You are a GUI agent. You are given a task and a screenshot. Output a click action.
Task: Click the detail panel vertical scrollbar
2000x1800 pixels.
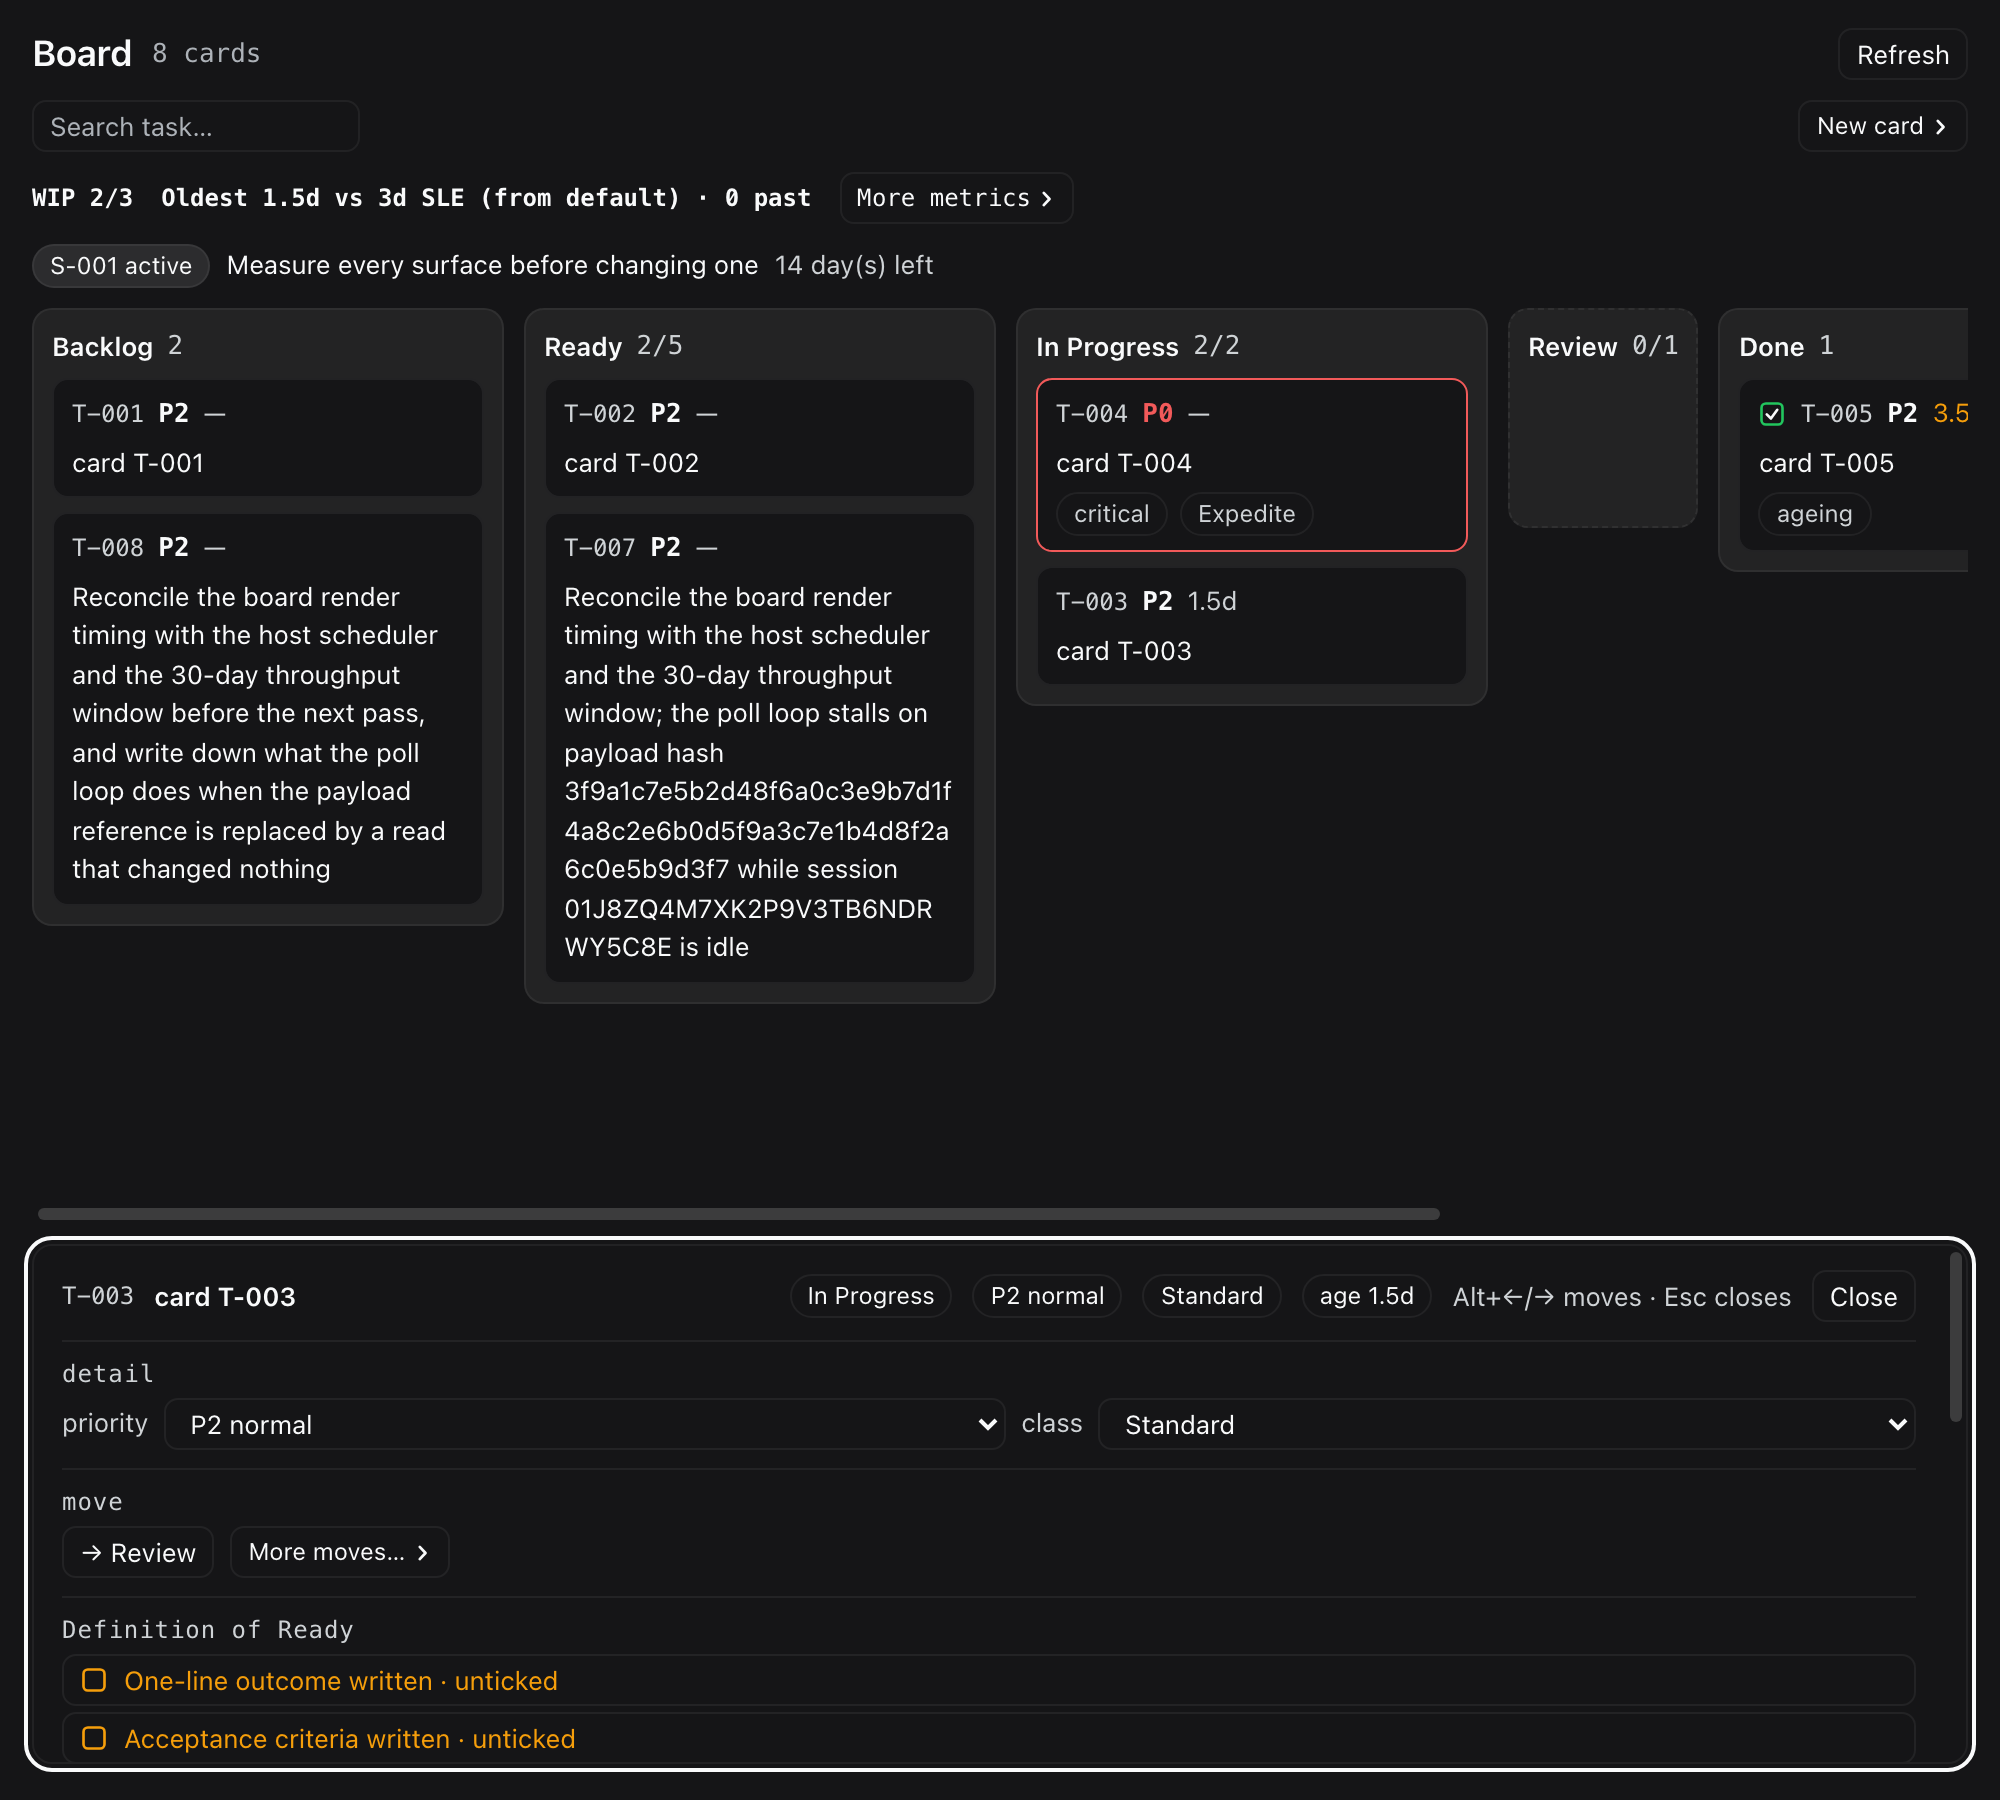coord(1956,1337)
